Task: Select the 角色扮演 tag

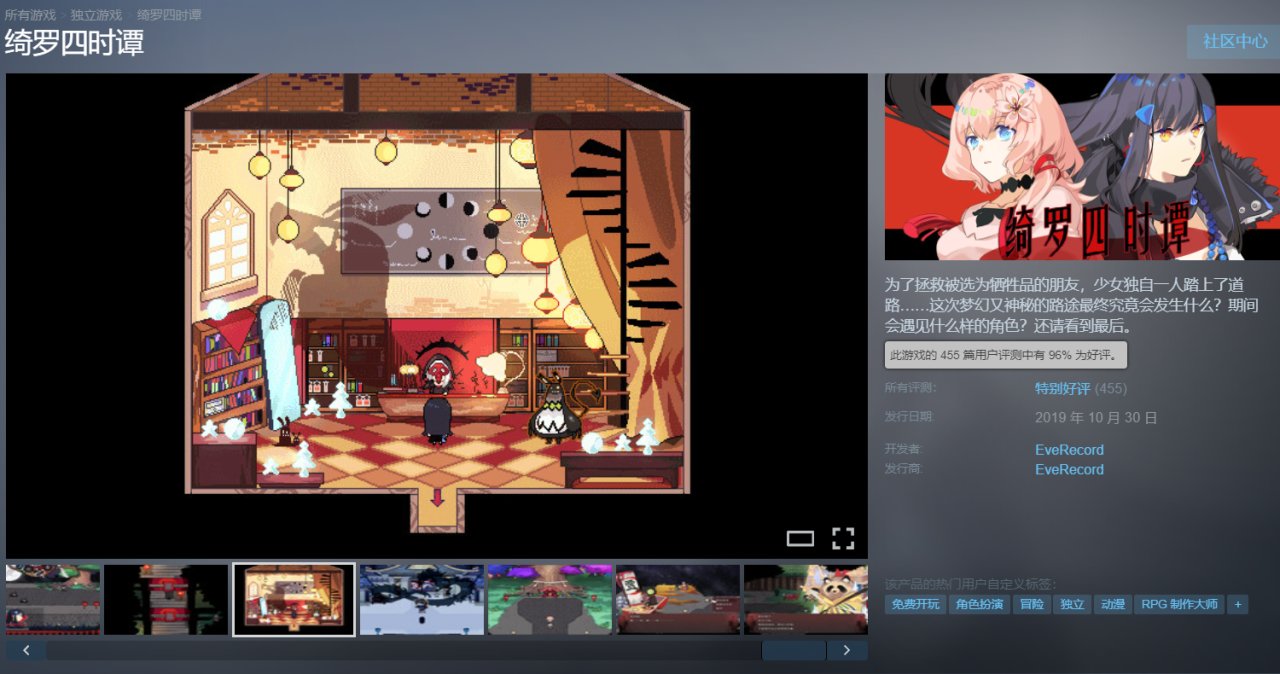Action: click(979, 604)
